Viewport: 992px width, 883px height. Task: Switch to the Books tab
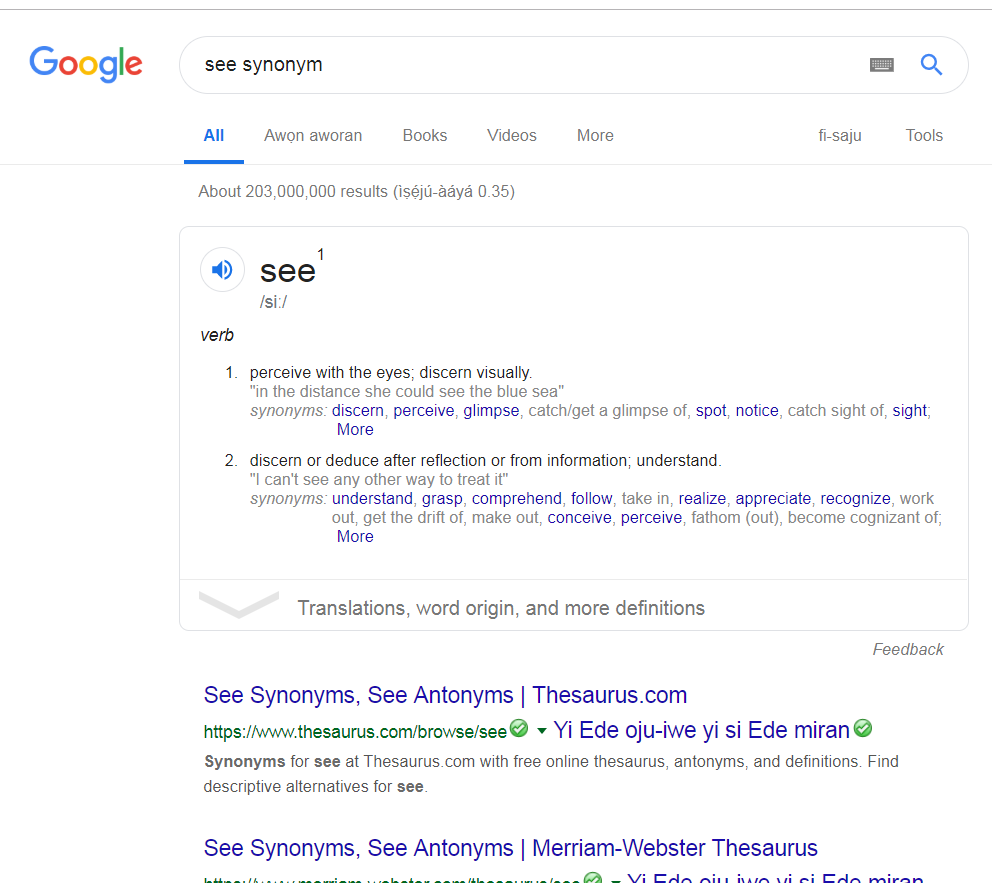(x=425, y=135)
